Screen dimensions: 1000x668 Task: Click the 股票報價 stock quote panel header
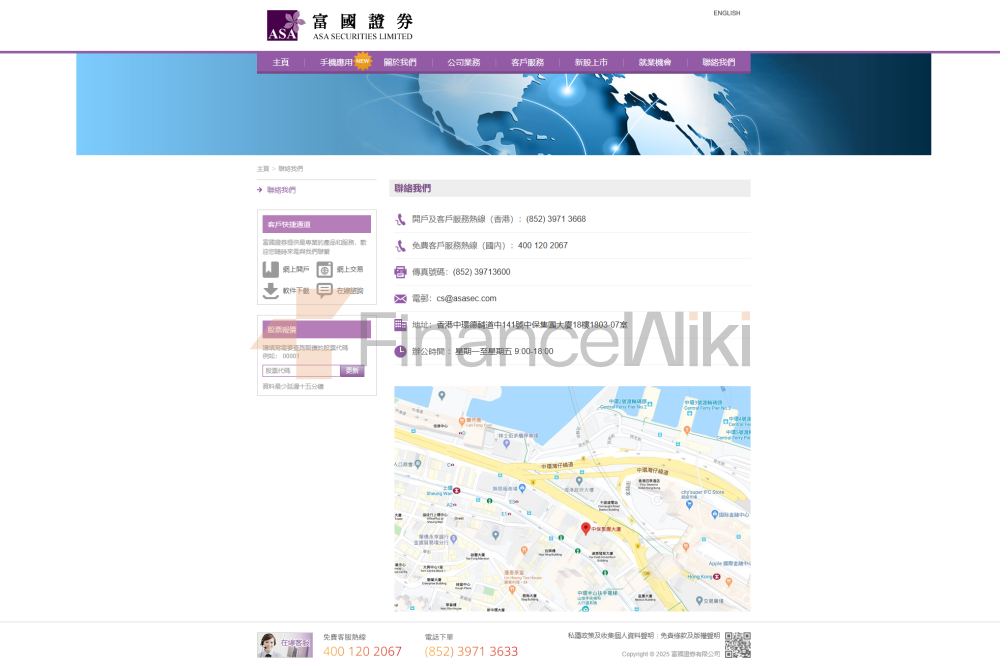316,329
